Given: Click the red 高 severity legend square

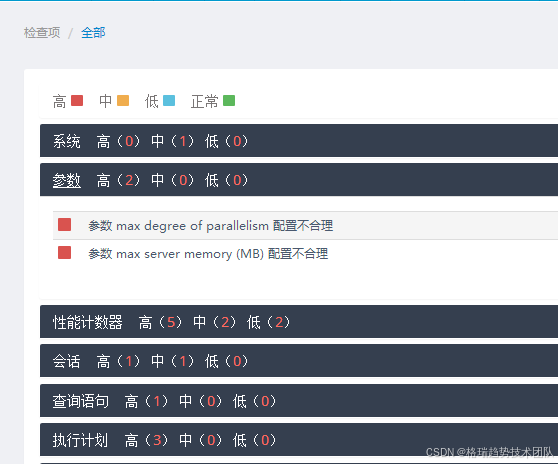Looking at the screenshot, I should [x=77, y=101].
